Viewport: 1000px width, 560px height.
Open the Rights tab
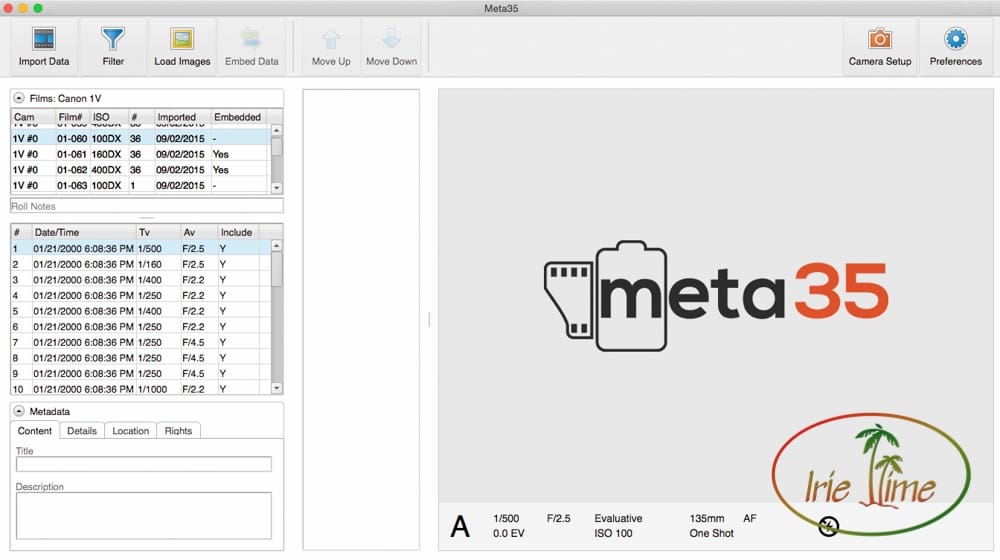click(178, 431)
